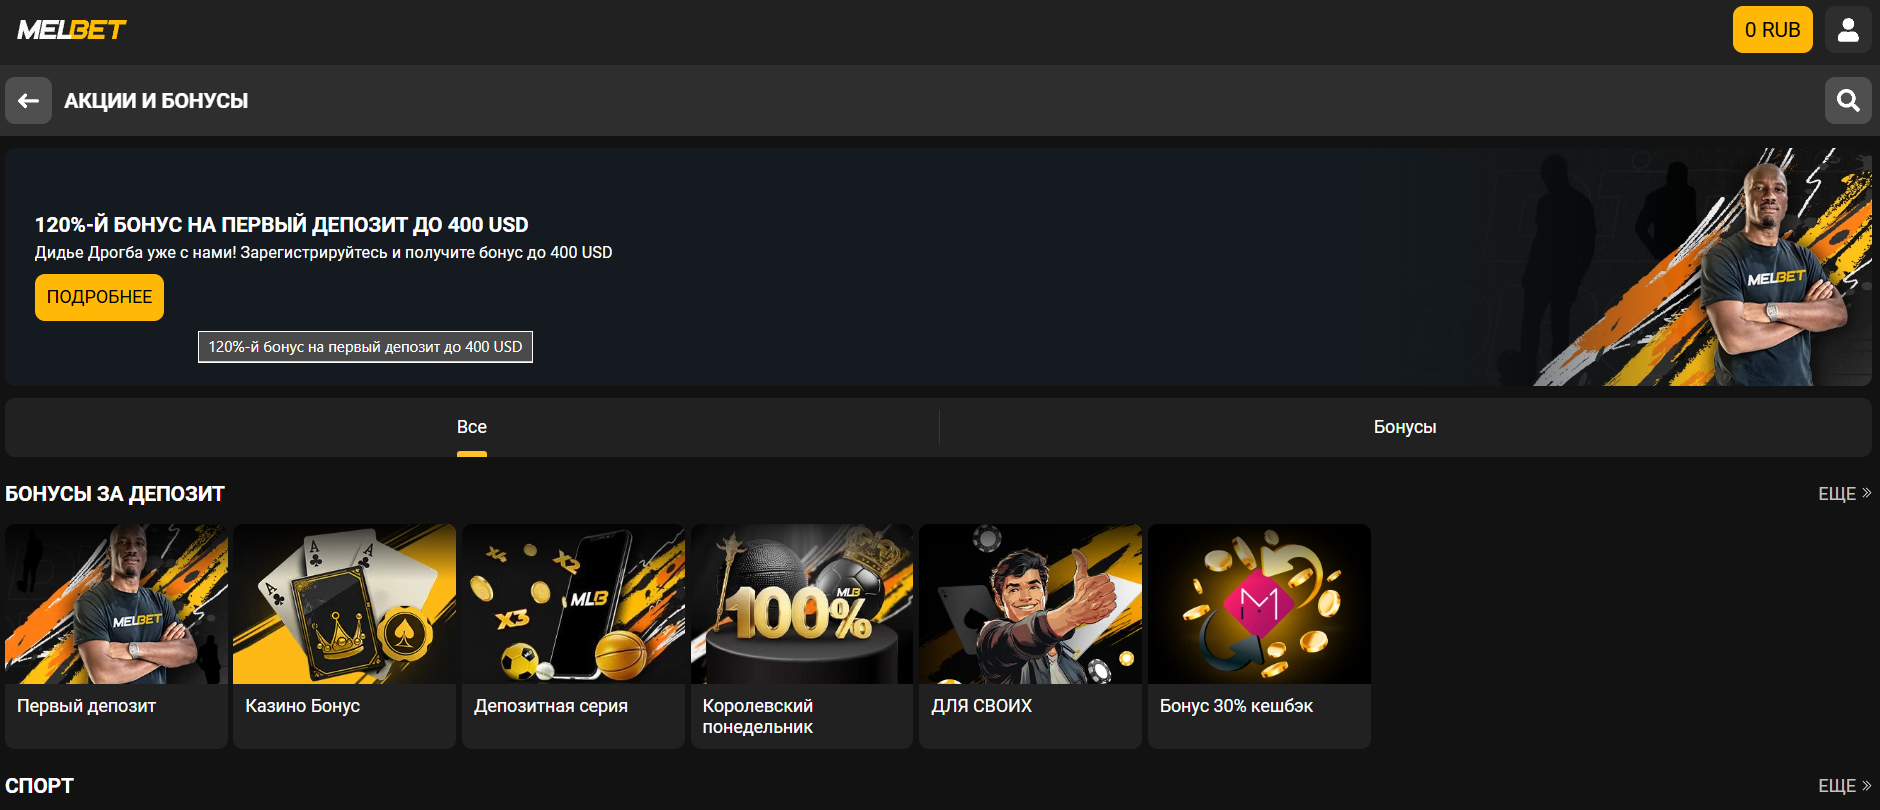Open the Первый депозит card image
Image resolution: width=1880 pixels, height=810 pixels.
click(x=116, y=604)
